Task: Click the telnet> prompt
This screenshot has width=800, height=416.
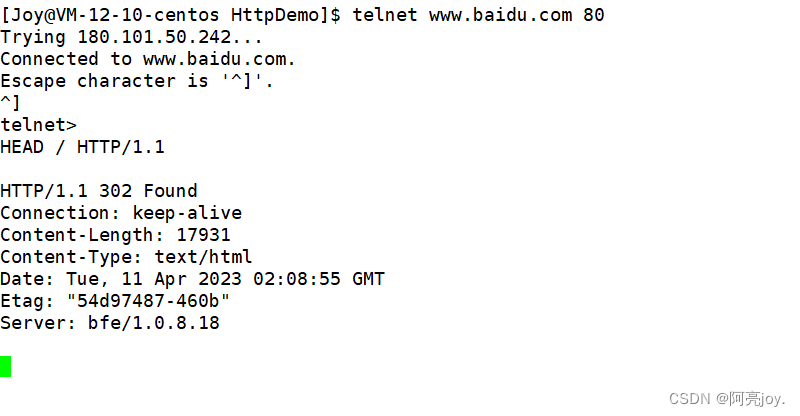Action: [38, 125]
